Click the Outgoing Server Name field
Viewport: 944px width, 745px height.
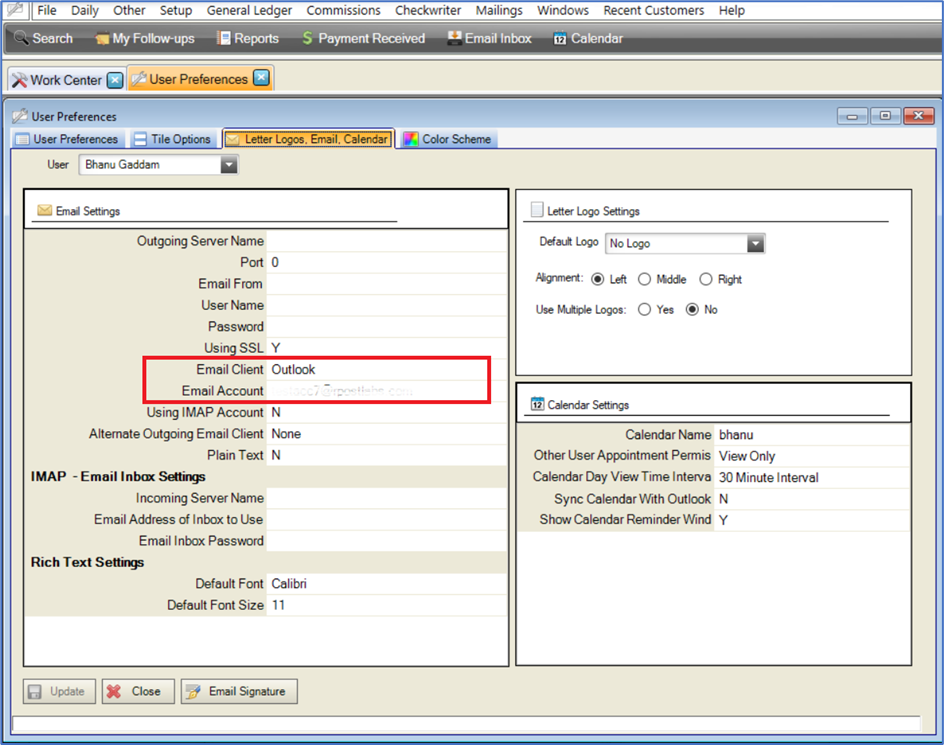(x=386, y=241)
